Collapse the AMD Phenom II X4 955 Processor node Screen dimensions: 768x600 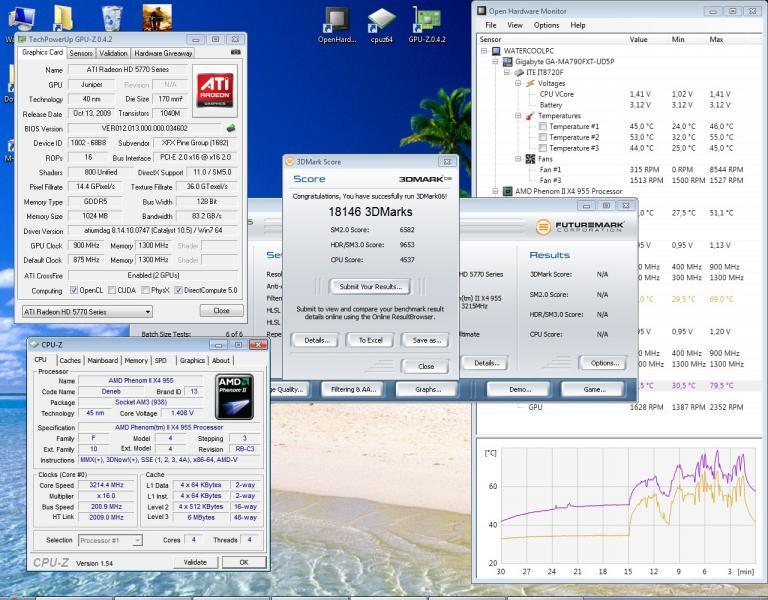(496, 191)
